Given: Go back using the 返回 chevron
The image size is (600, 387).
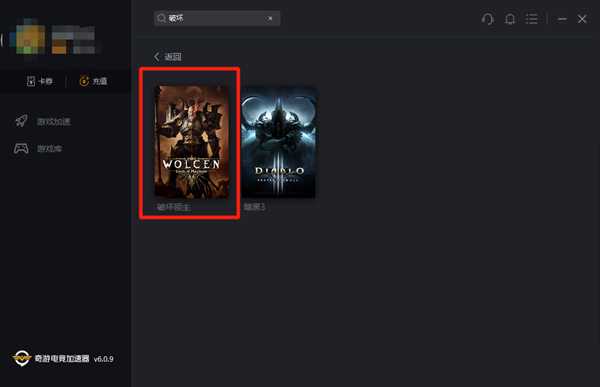Looking at the screenshot, I should pos(157,57).
